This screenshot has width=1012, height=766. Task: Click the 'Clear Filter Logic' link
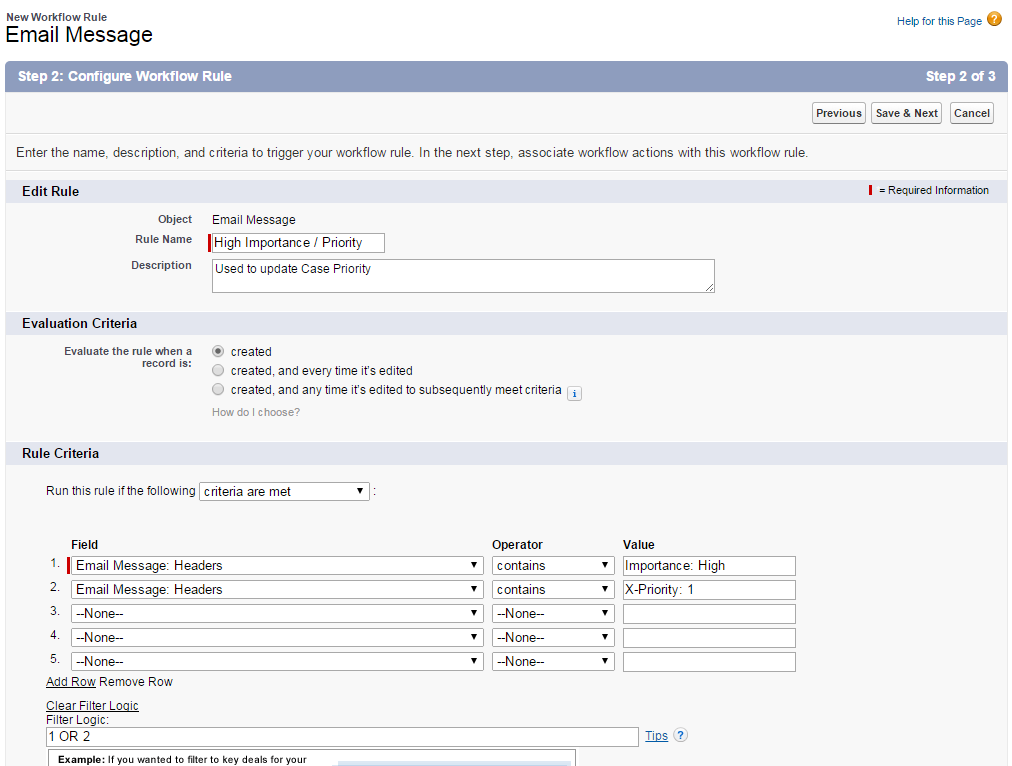[x=92, y=705]
